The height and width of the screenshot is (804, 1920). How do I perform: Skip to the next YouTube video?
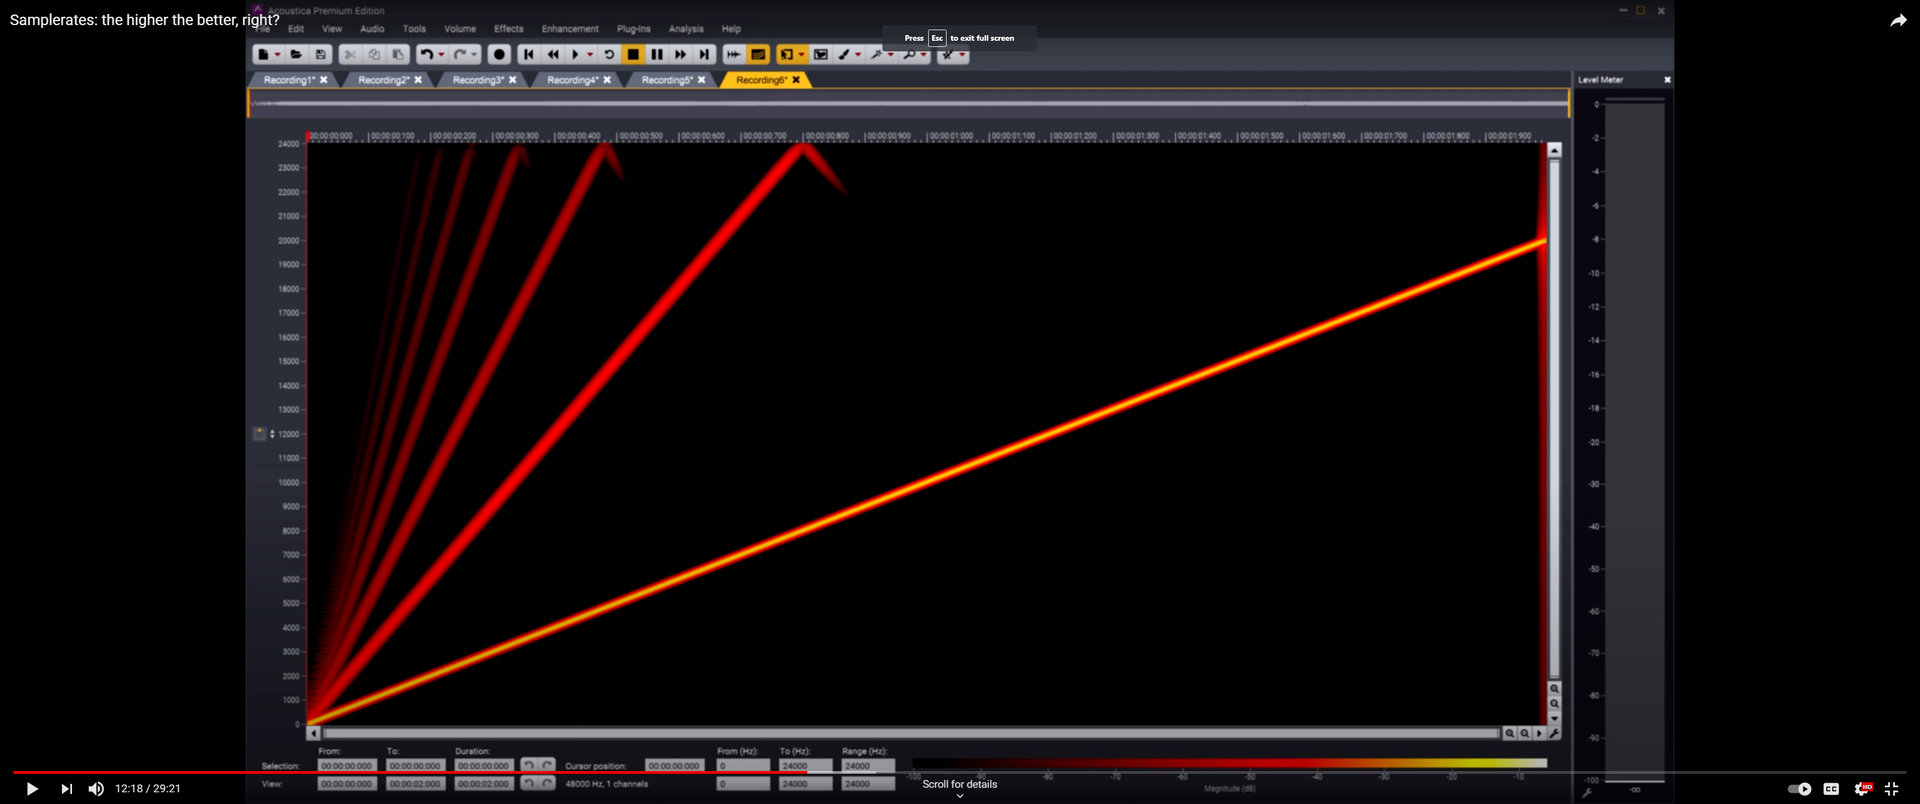[66, 789]
